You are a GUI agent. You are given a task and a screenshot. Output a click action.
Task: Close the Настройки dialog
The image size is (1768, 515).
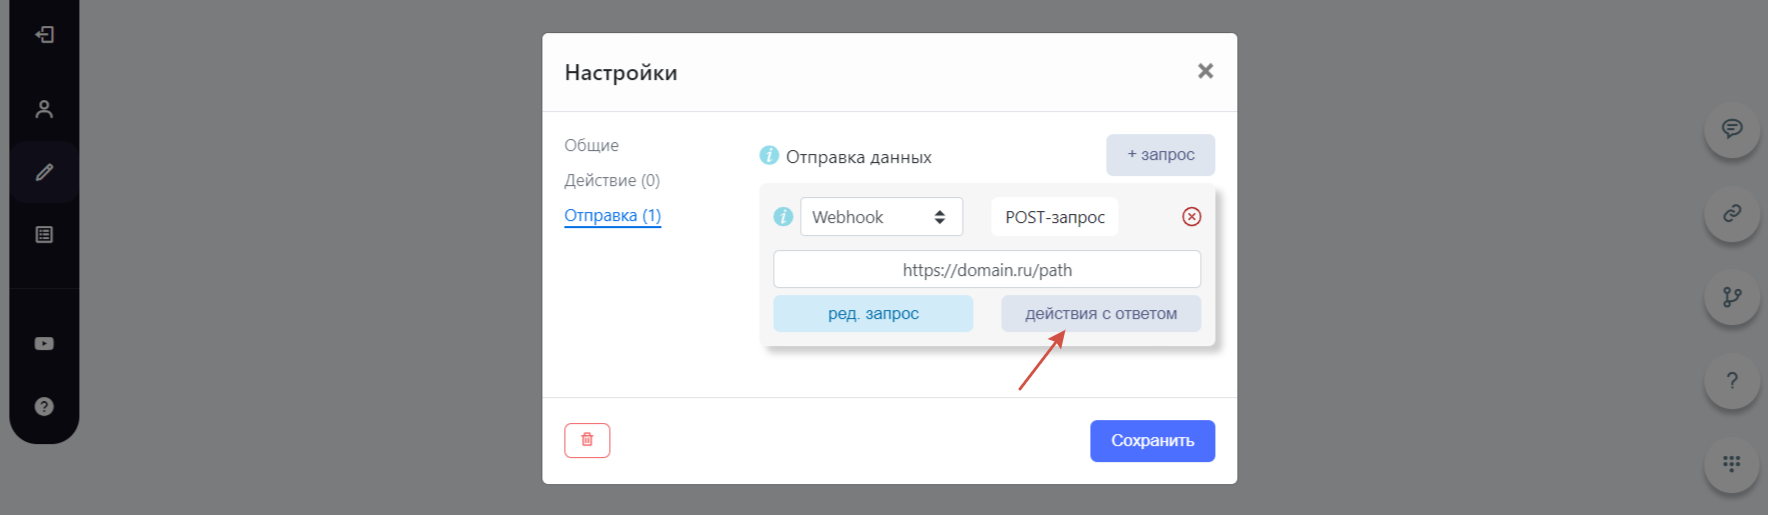[1205, 71]
